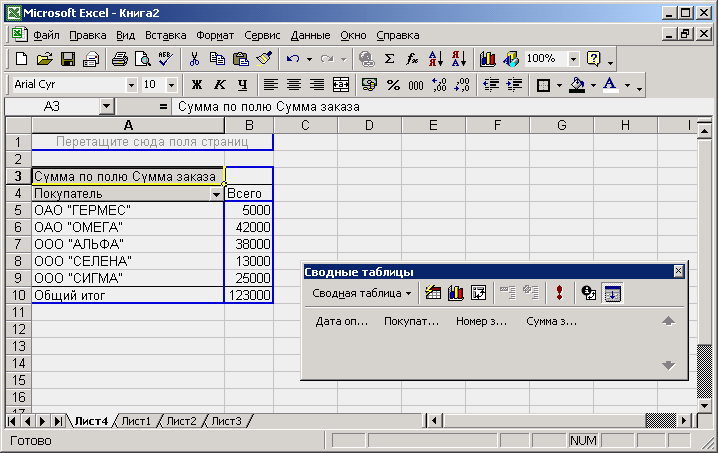Format report icon in PivotTable toolbar
The image size is (718, 453).
433,293
